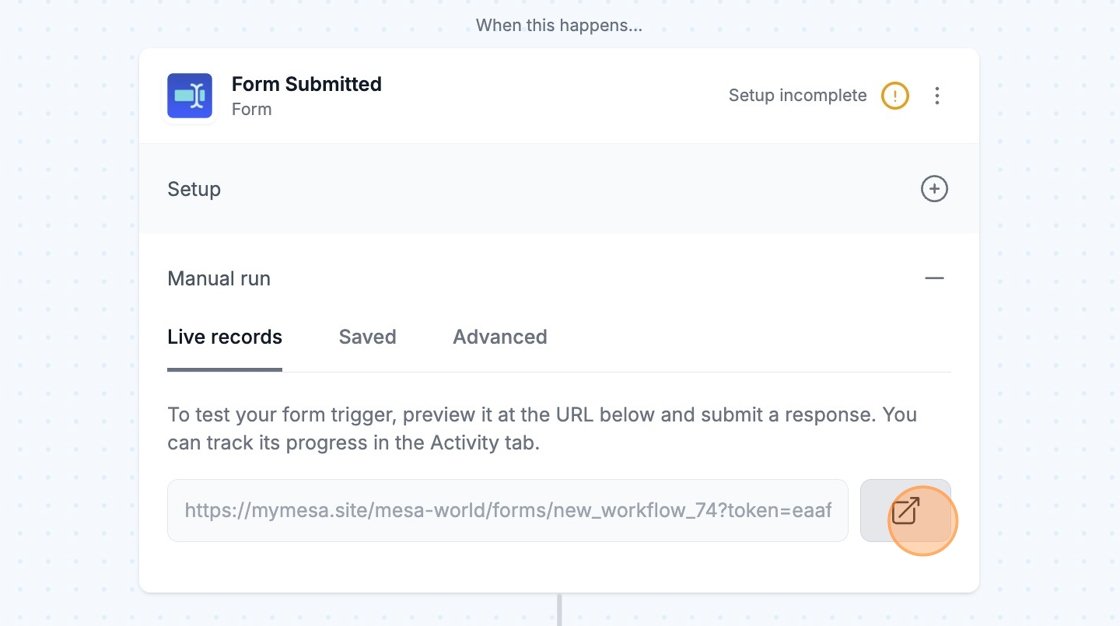Click the Setup section label

[x=194, y=189]
